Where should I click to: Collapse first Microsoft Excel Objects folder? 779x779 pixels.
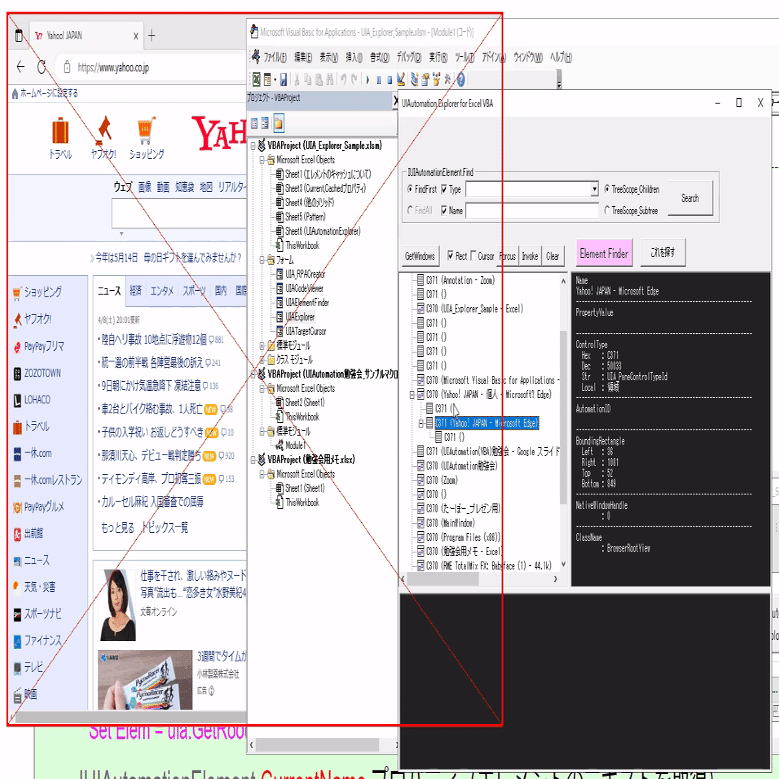tap(262, 160)
